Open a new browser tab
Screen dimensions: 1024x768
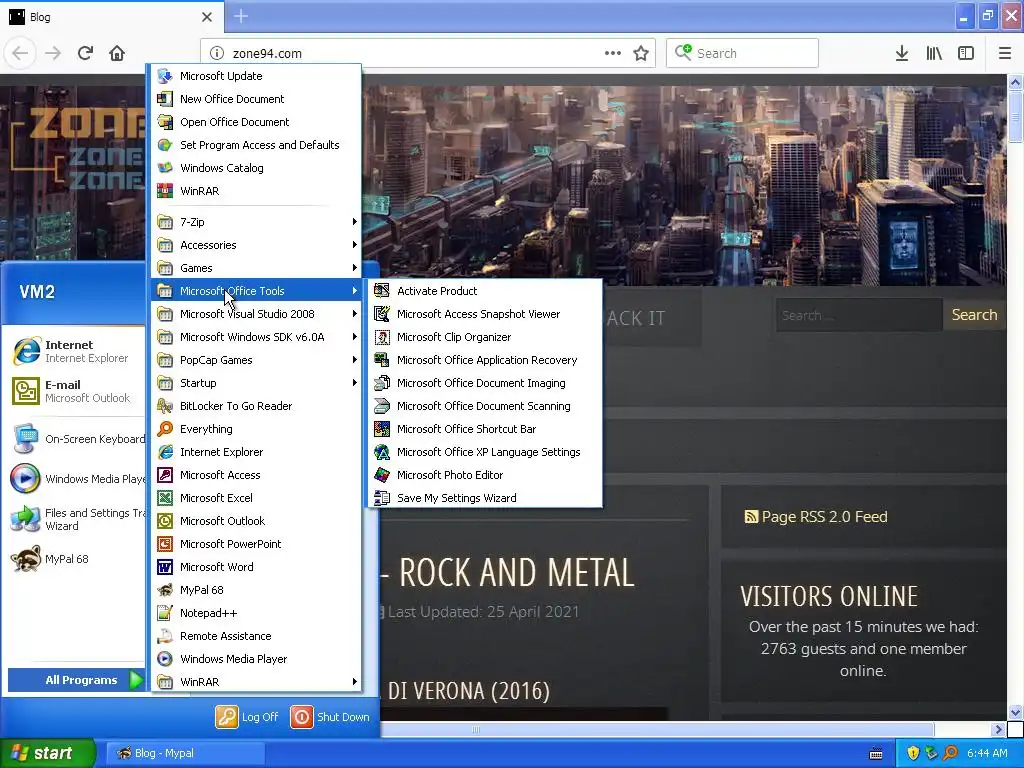tap(240, 16)
